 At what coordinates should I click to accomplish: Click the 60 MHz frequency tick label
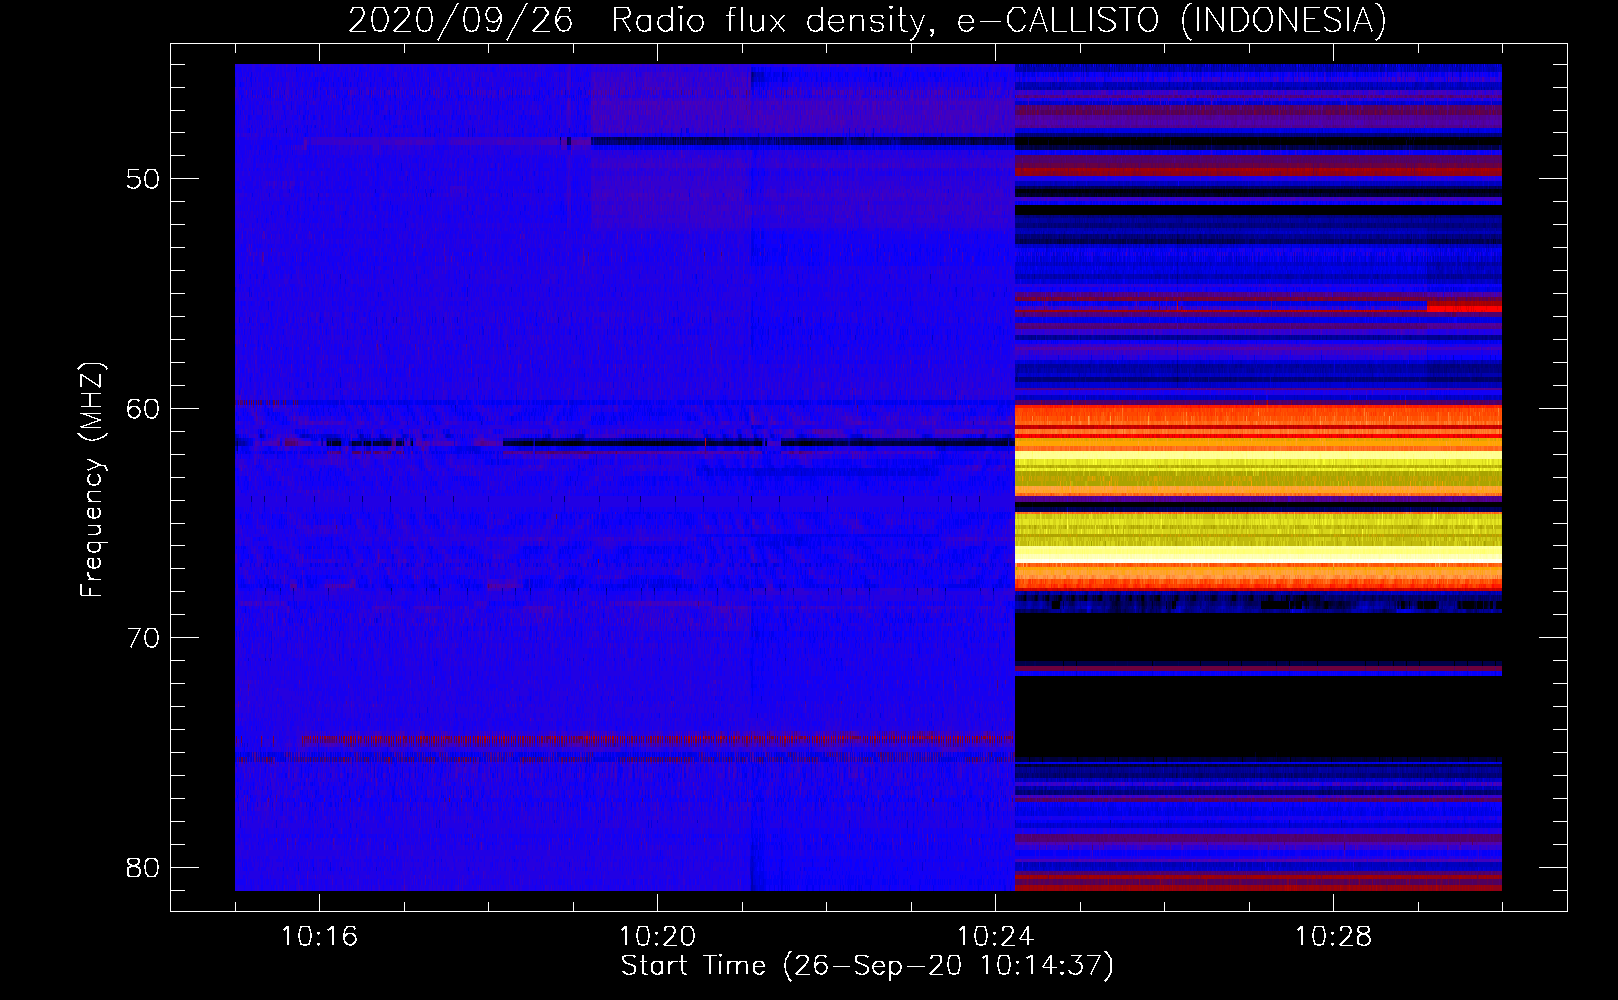coord(143,409)
